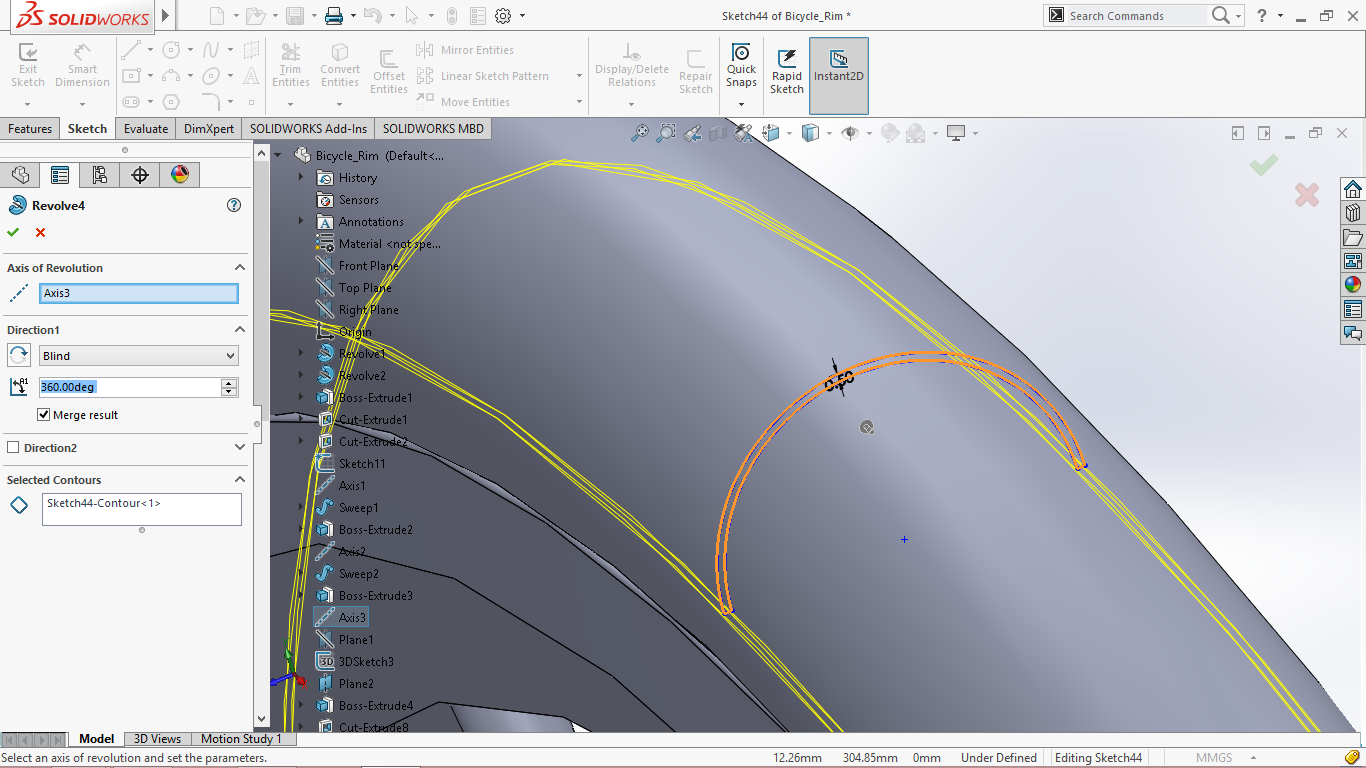Open Display/Delete Relations
The image size is (1366, 768).
tap(632, 65)
